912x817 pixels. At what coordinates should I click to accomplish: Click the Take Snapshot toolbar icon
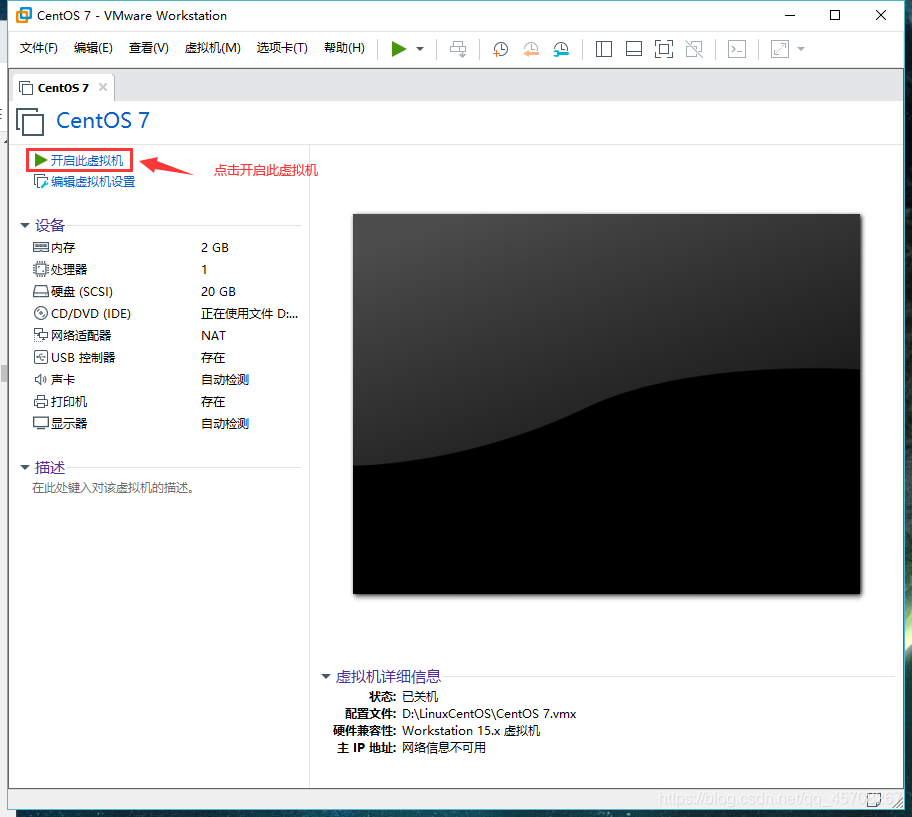point(500,48)
